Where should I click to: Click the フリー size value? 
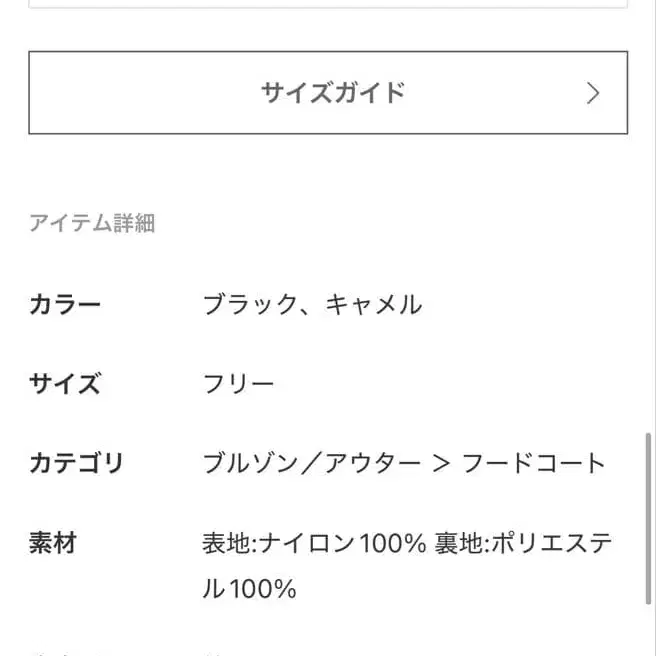click(x=238, y=384)
